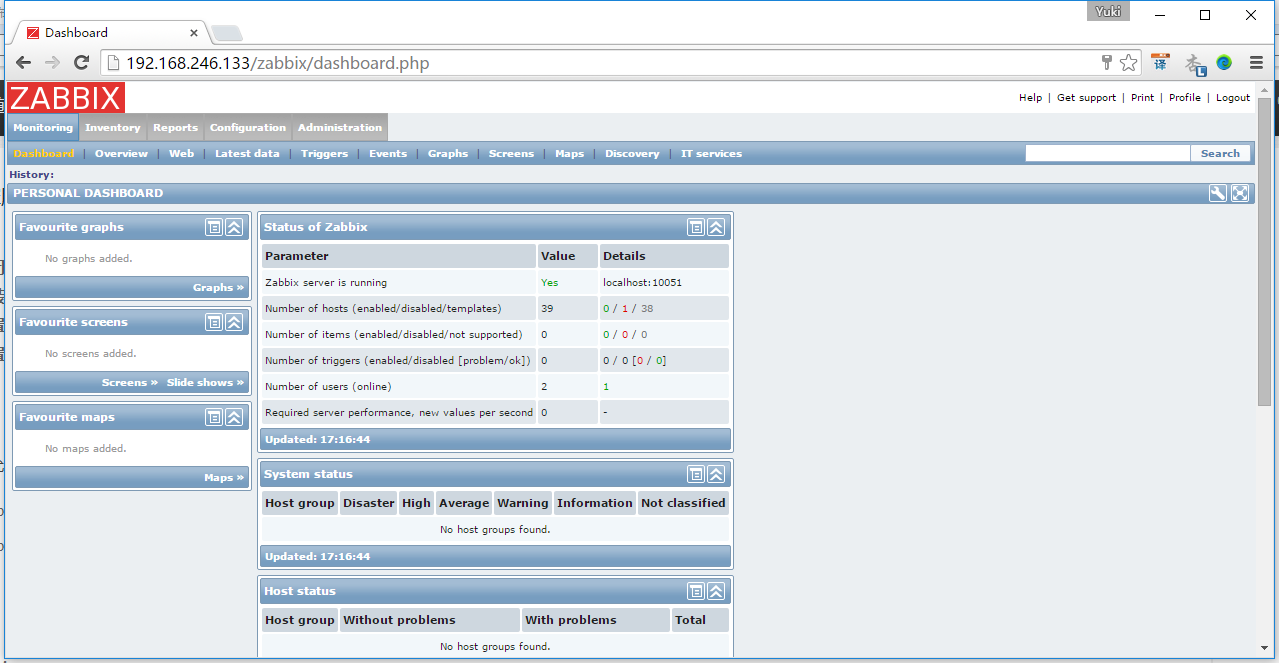Open the Favourite graphs widget menu icon
The width and height of the screenshot is (1279, 663).
[x=214, y=227]
